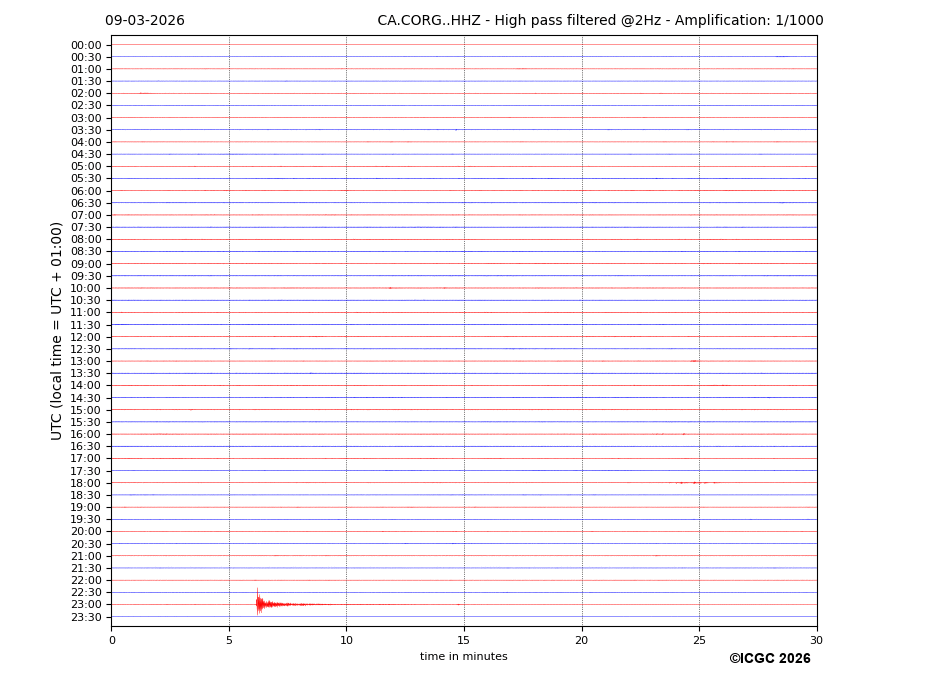Click the 18:00 hour label on the y-axis
927x696 pixels.
(86, 483)
